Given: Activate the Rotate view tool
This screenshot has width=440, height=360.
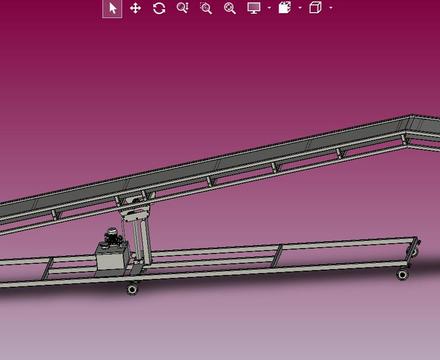Looking at the screenshot, I should click(x=159, y=8).
